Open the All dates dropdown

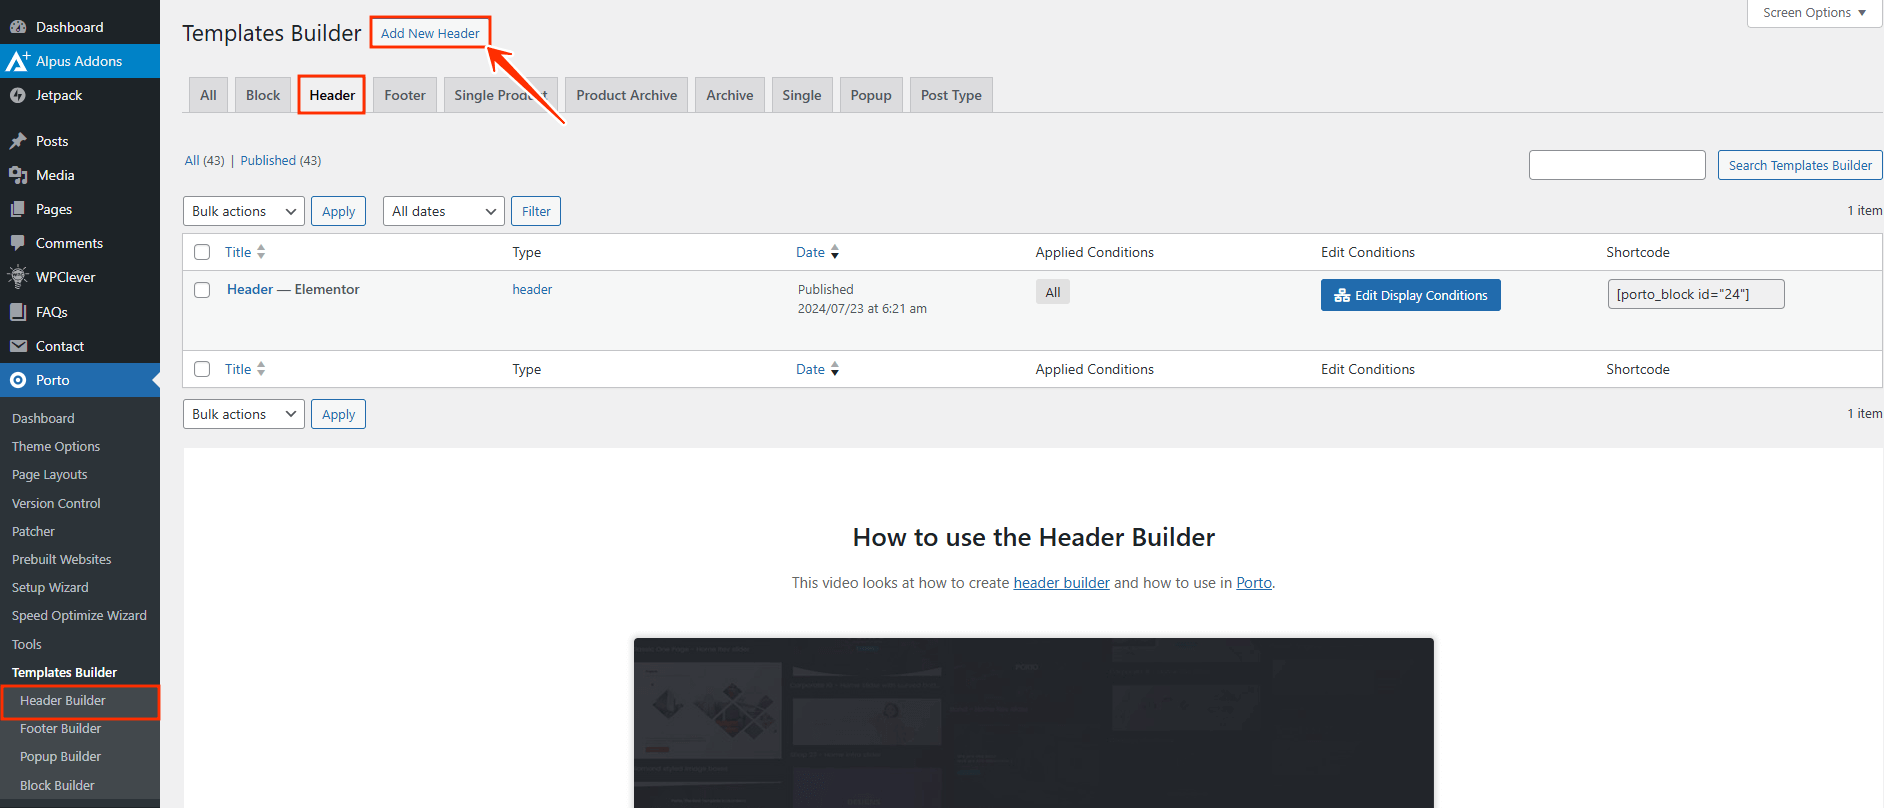tap(444, 211)
